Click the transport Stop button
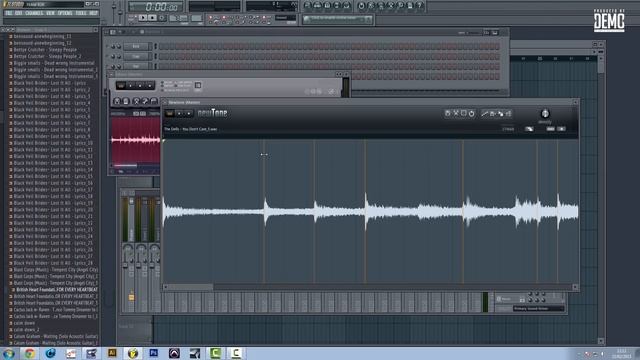The height and width of the screenshot is (360, 640). click(152, 18)
